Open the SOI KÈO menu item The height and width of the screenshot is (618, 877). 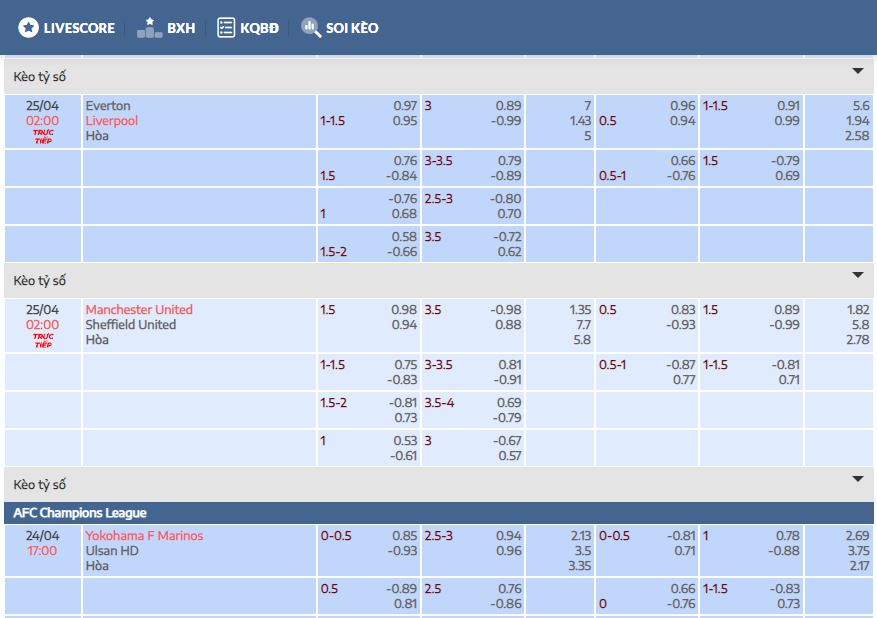[x=352, y=28]
